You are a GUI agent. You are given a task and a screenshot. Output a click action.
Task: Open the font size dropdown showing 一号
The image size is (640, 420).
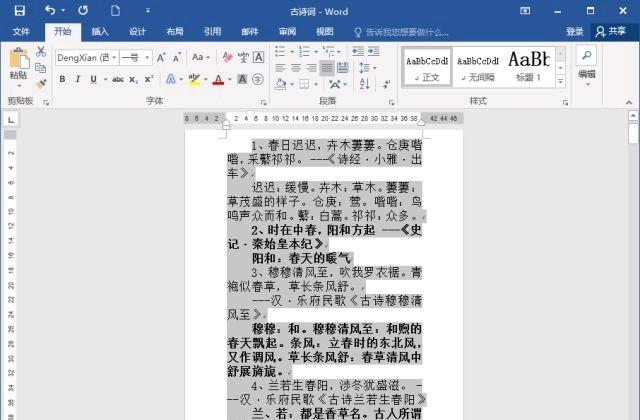coord(147,58)
